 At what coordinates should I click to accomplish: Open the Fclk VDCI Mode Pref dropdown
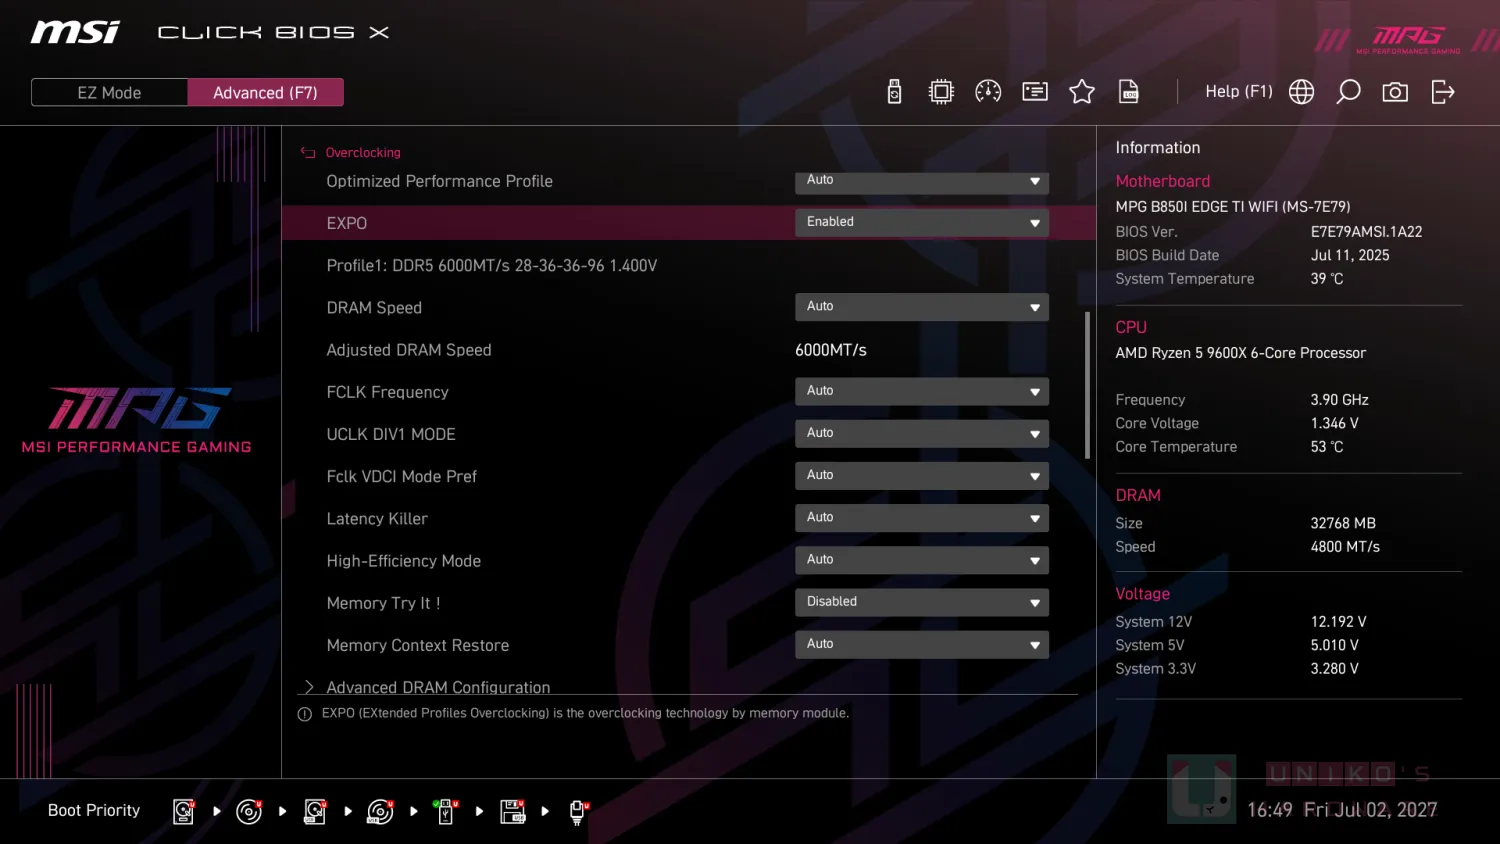[922, 476]
